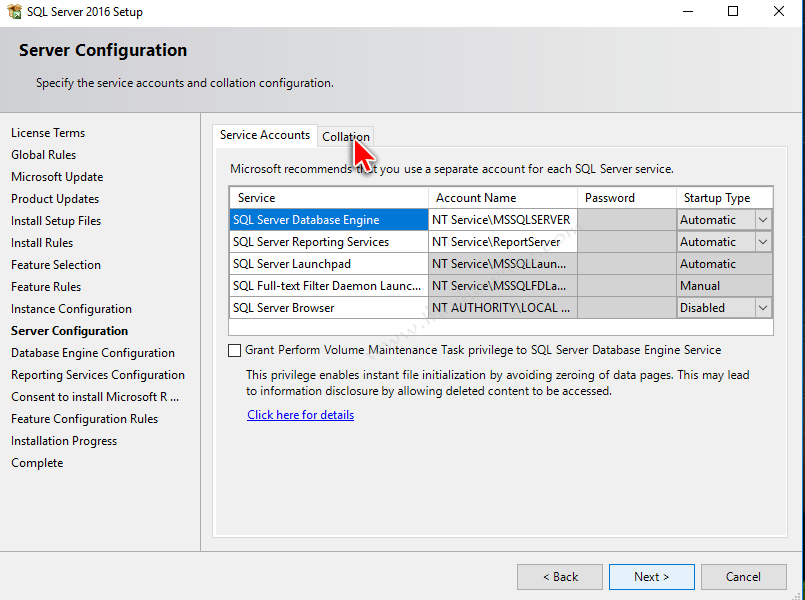
Task: Close the SQL Server 2016 Setup window
Action: (779, 11)
